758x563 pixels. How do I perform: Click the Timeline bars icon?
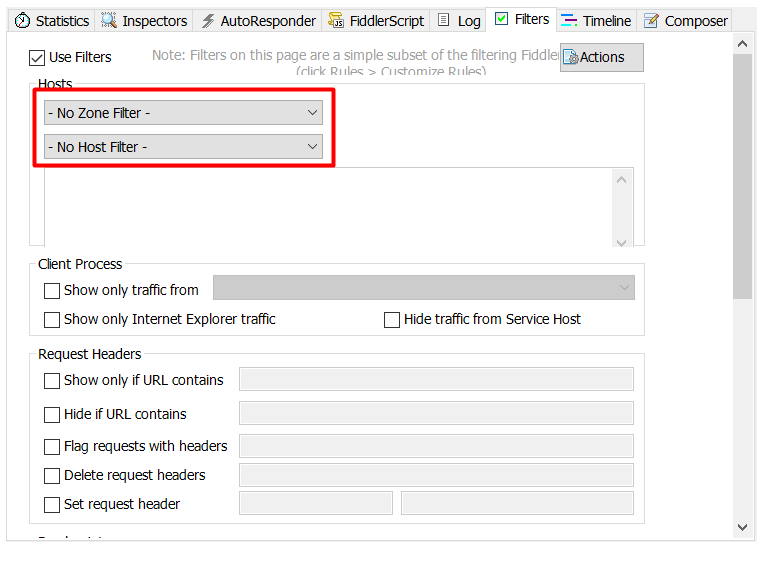point(569,20)
